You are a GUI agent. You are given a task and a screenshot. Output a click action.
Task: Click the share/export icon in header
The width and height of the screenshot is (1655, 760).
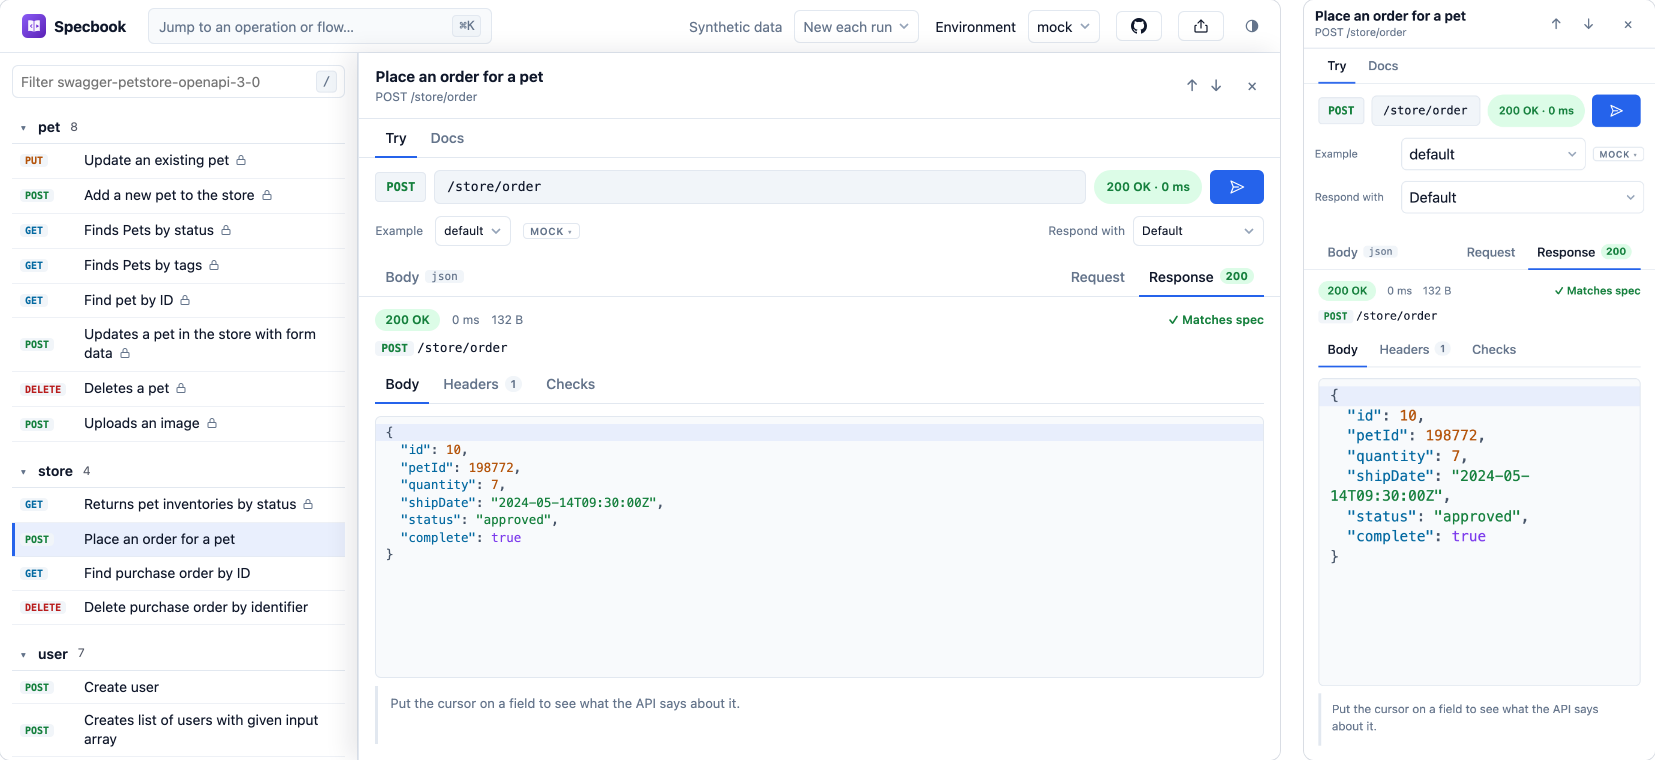[x=1201, y=26]
